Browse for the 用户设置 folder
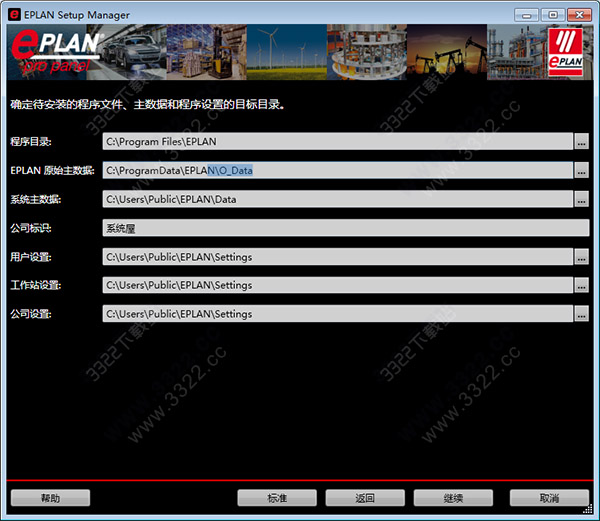600x521 pixels. [582, 257]
